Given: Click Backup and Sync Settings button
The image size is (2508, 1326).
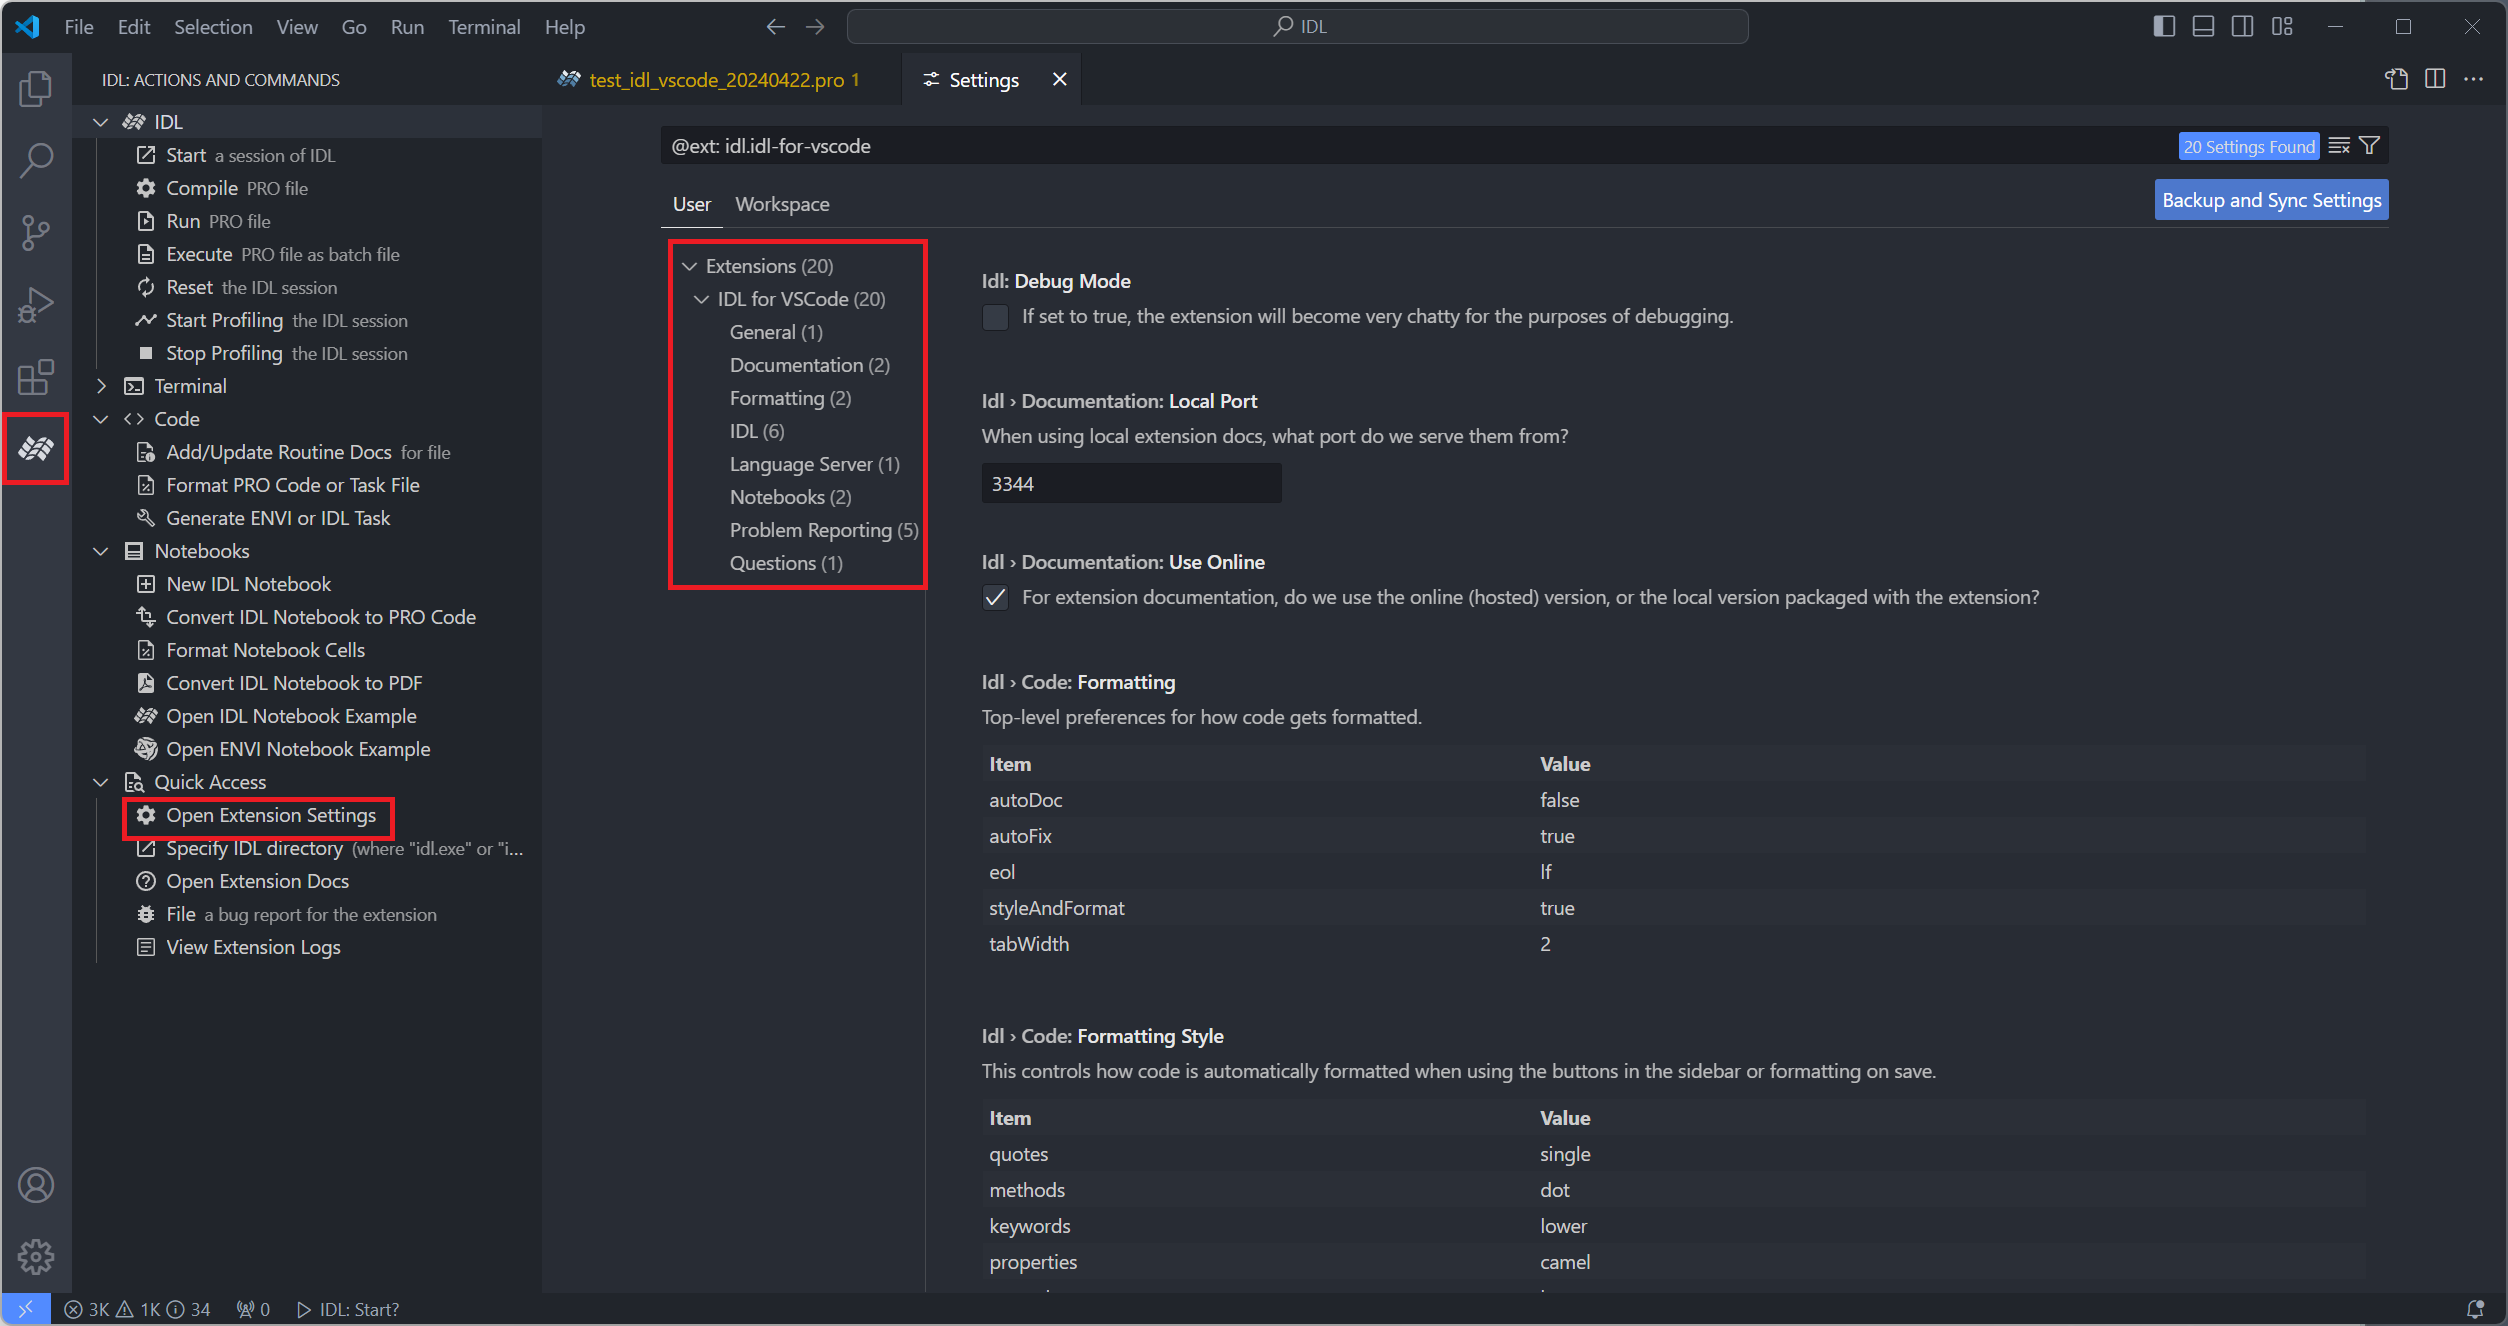Looking at the screenshot, I should (2271, 200).
